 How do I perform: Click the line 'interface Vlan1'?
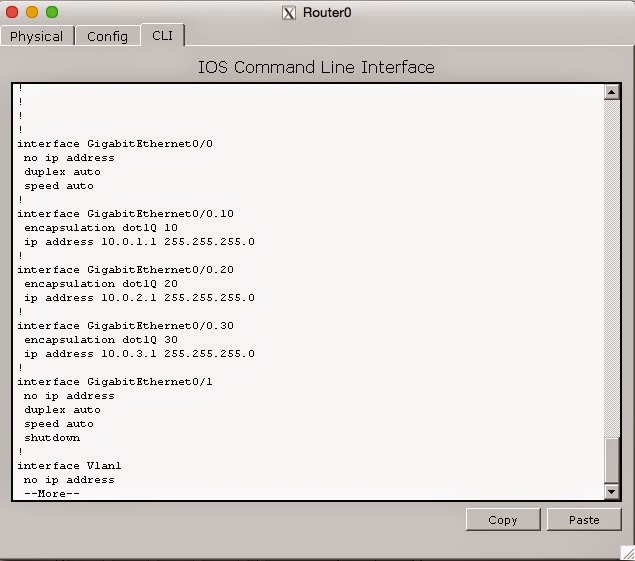tap(69, 466)
